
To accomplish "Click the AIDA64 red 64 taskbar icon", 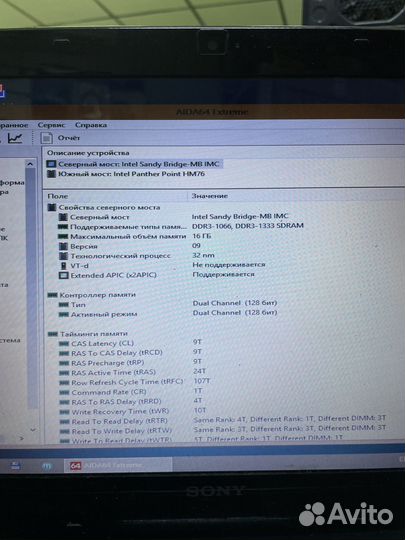I will click(75, 466).
